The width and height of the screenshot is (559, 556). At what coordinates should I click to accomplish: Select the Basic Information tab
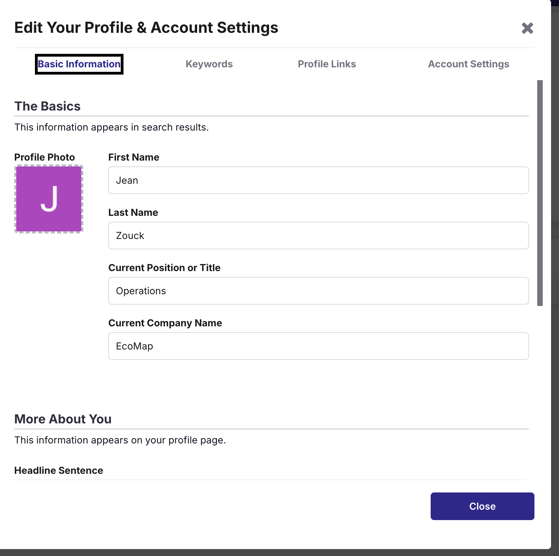(x=79, y=64)
